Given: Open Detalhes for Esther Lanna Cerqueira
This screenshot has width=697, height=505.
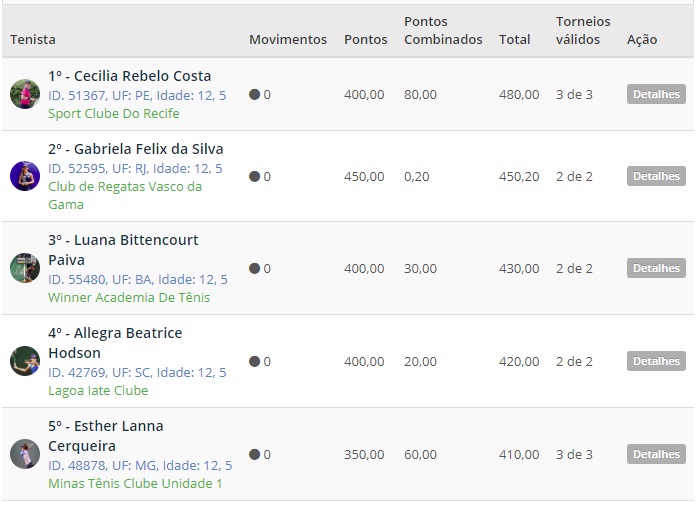Looking at the screenshot, I should click(x=656, y=454).
